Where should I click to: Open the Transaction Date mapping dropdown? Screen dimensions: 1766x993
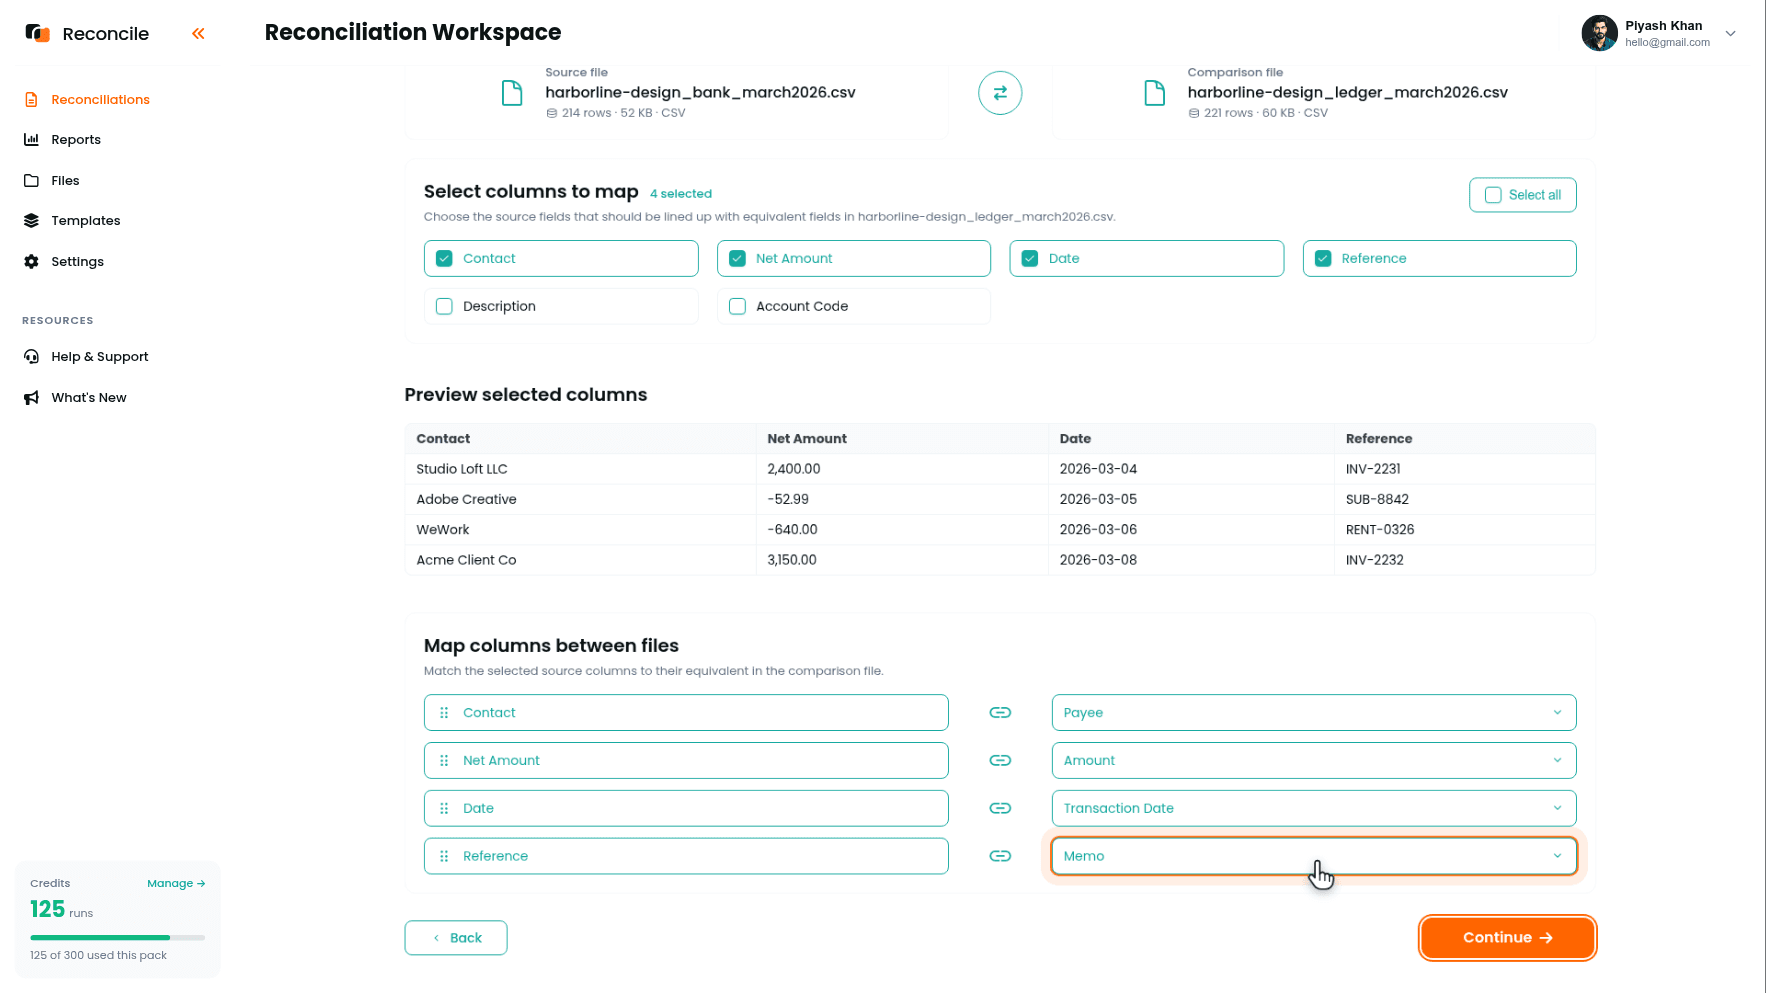click(x=1314, y=808)
